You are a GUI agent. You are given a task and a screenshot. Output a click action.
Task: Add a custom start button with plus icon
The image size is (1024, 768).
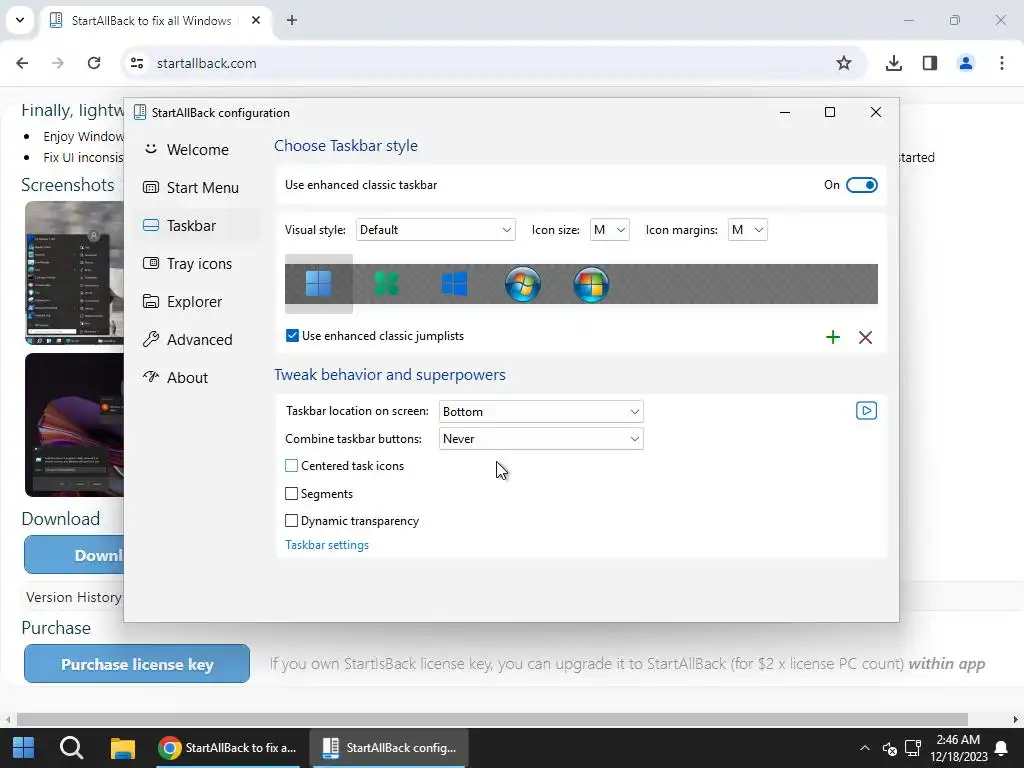[833, 337]
